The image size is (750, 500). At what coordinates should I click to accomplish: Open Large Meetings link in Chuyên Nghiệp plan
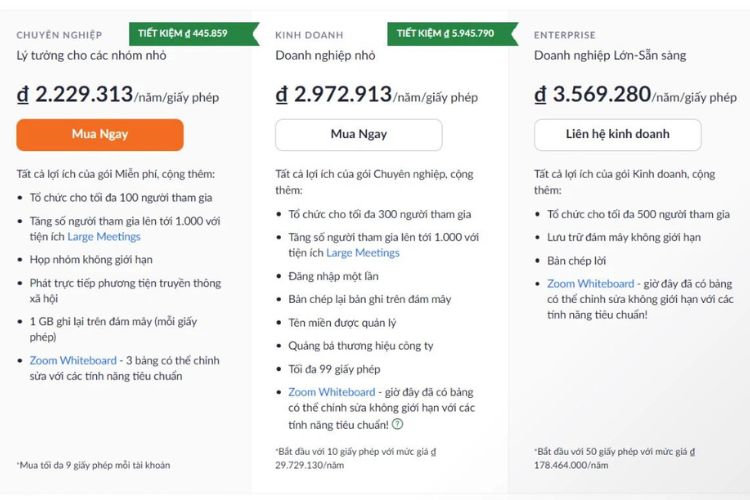pos(104,237)
